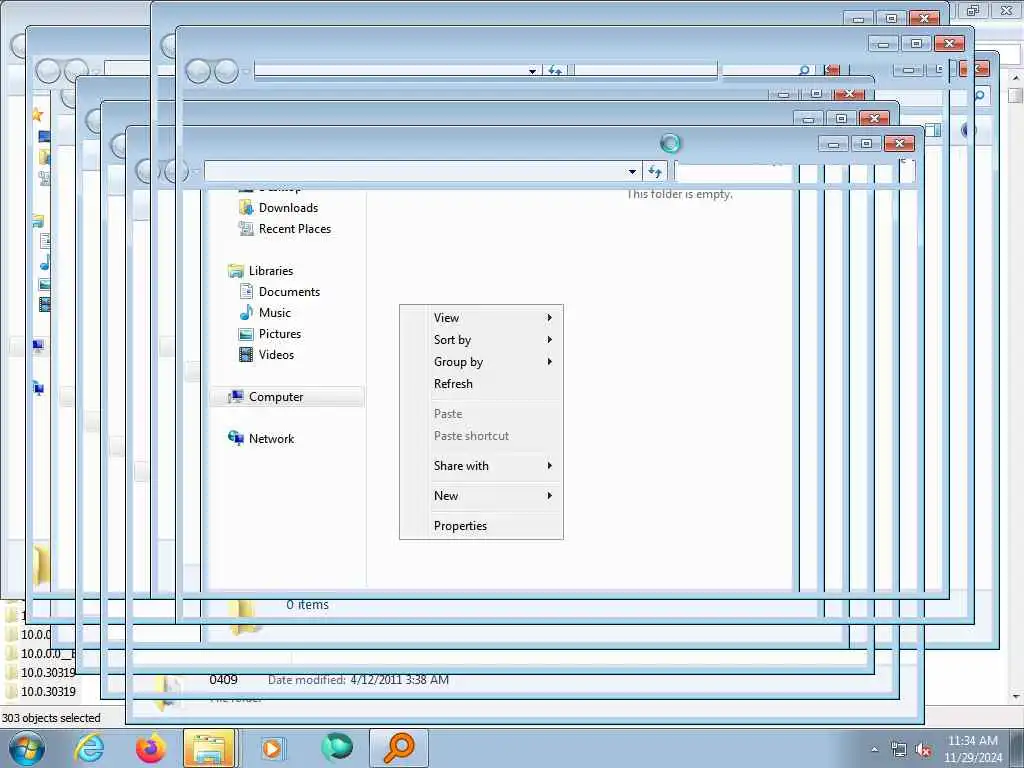The image size is (1024, 768).
Task: Click the Documents library icon
Action: (246, 291)
